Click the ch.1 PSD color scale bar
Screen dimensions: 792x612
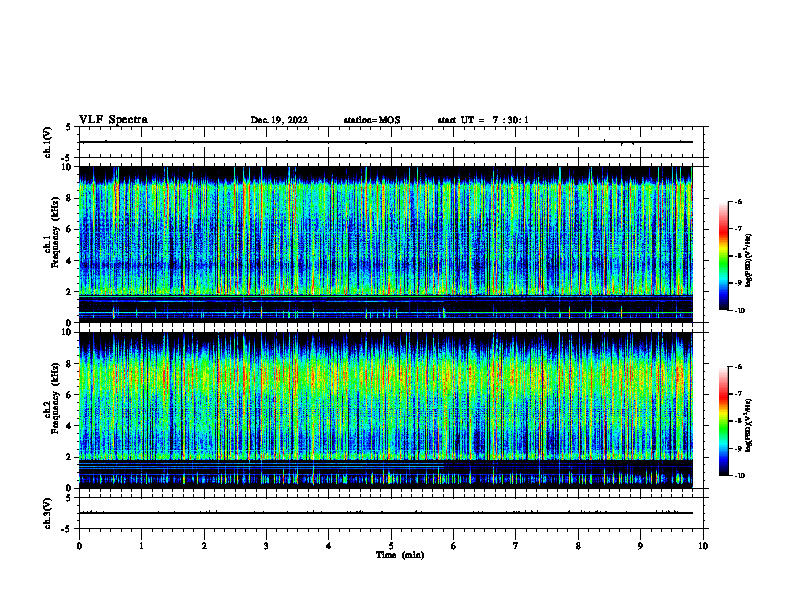pyautogui.click(x=724, y=256)
